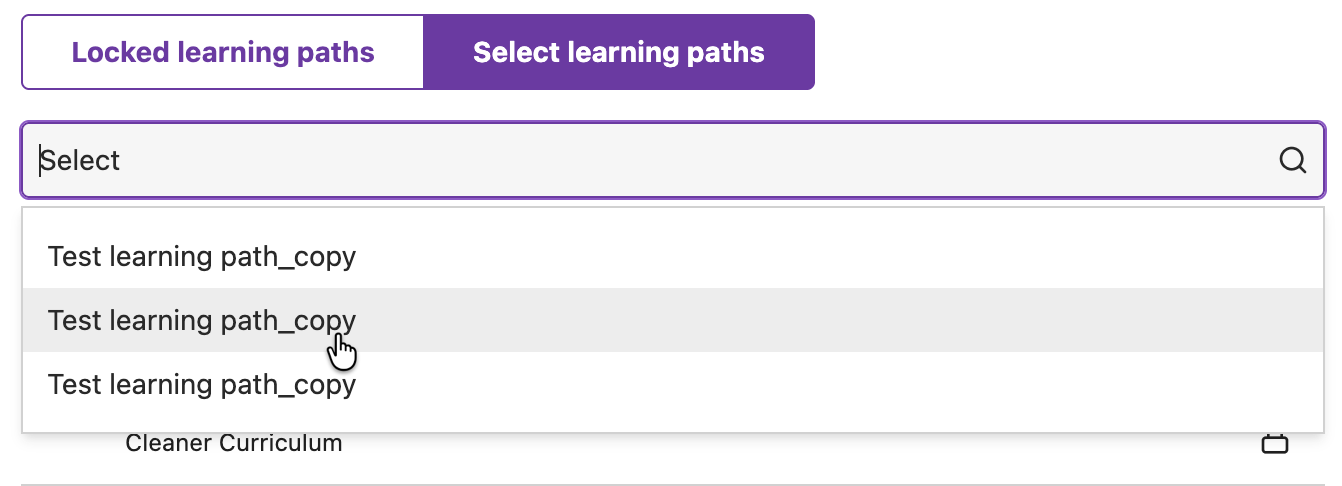Select the grey-highlighted entry under the cursor
This screenshot has width=1342, height=486.
[202, 320]
